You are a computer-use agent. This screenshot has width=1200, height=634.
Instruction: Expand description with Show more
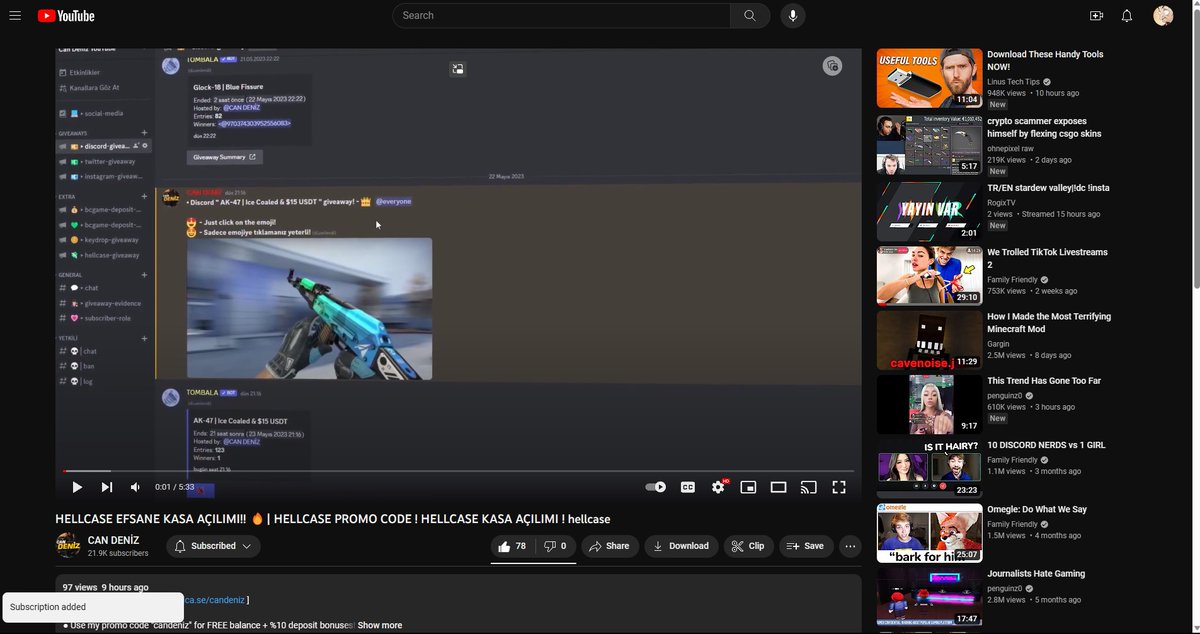coord(380,625)
